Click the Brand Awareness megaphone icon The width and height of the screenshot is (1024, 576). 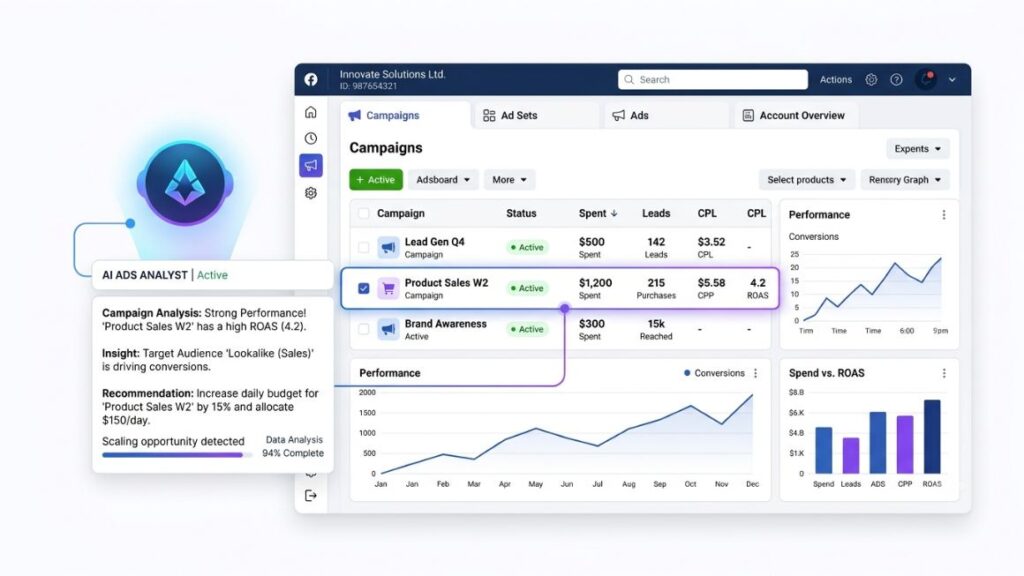click(x=389, y=329)
